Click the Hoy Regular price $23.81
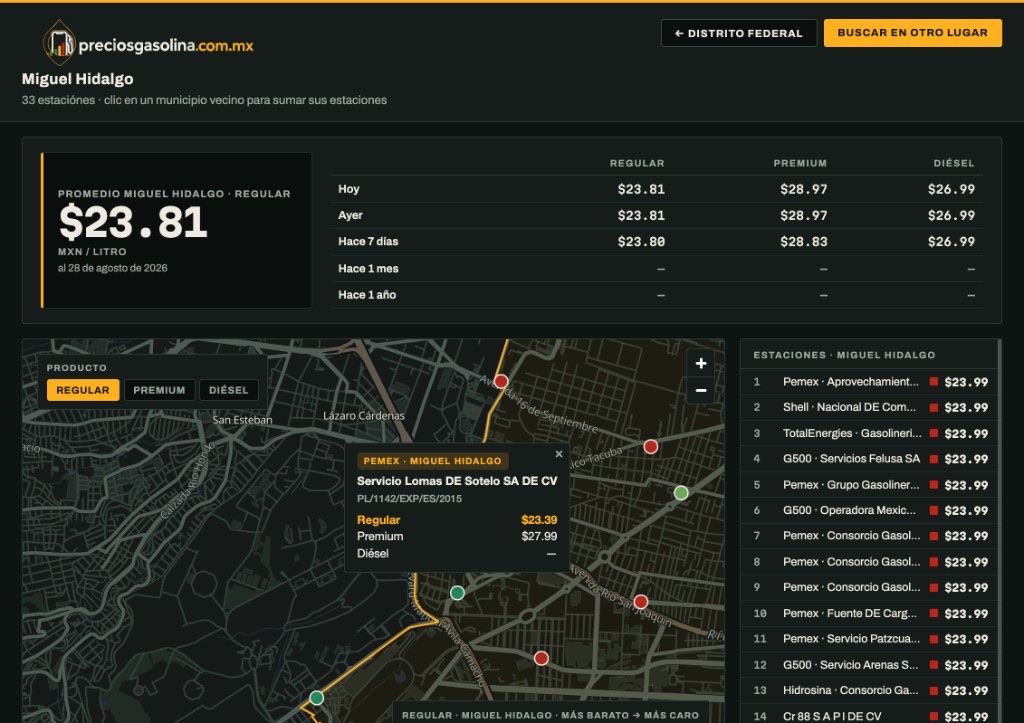The height and width of the screenshot is (723, 1024). (641, 189)
